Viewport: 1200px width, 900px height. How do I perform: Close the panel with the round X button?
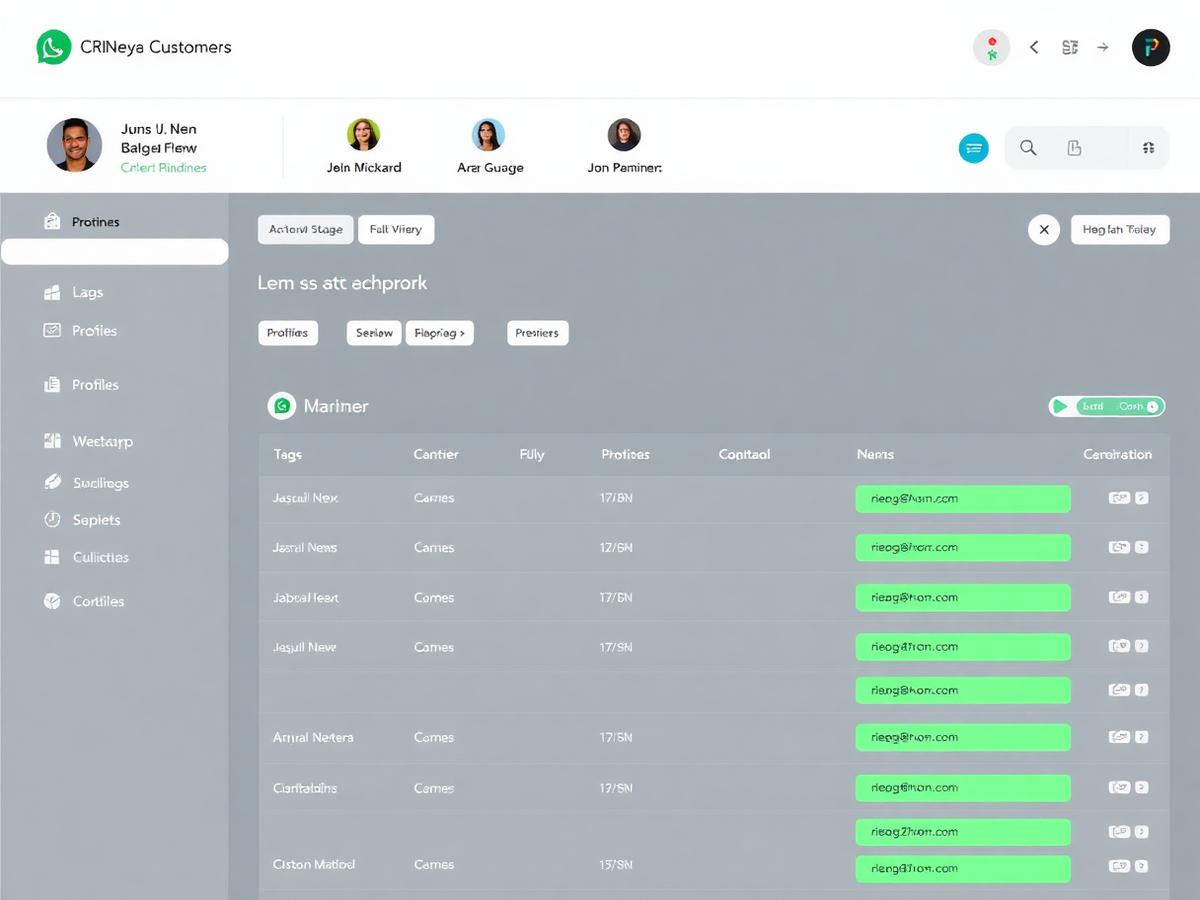pos(1044,229)
